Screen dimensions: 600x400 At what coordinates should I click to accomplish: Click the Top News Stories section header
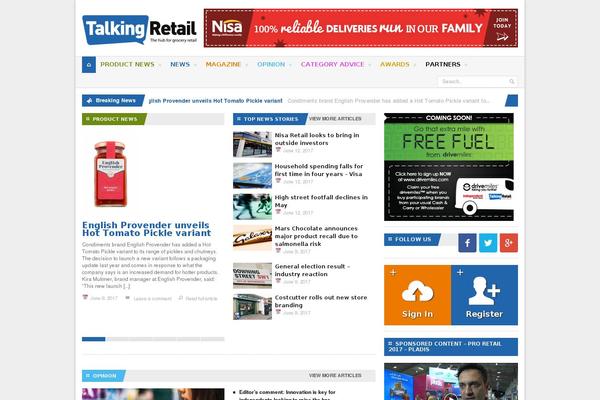[x=270, y=119]
